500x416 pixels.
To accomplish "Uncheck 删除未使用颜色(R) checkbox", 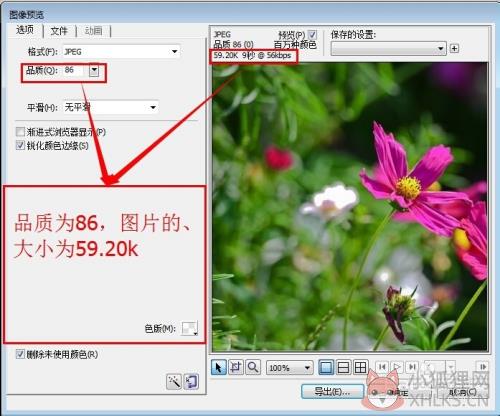I will (x=20, y=354).
